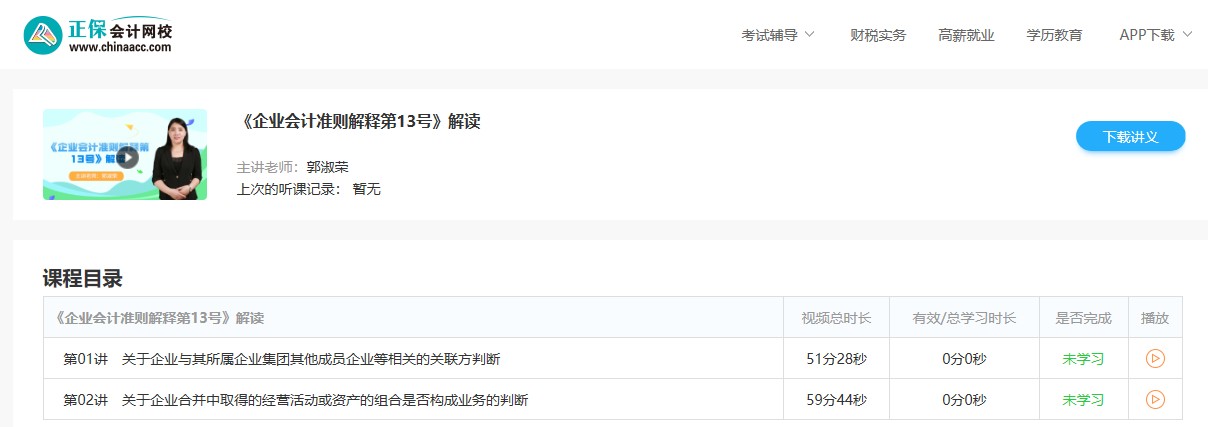
Task: Click www.chinaacc.com site address text
Action: tap(120, 47)
